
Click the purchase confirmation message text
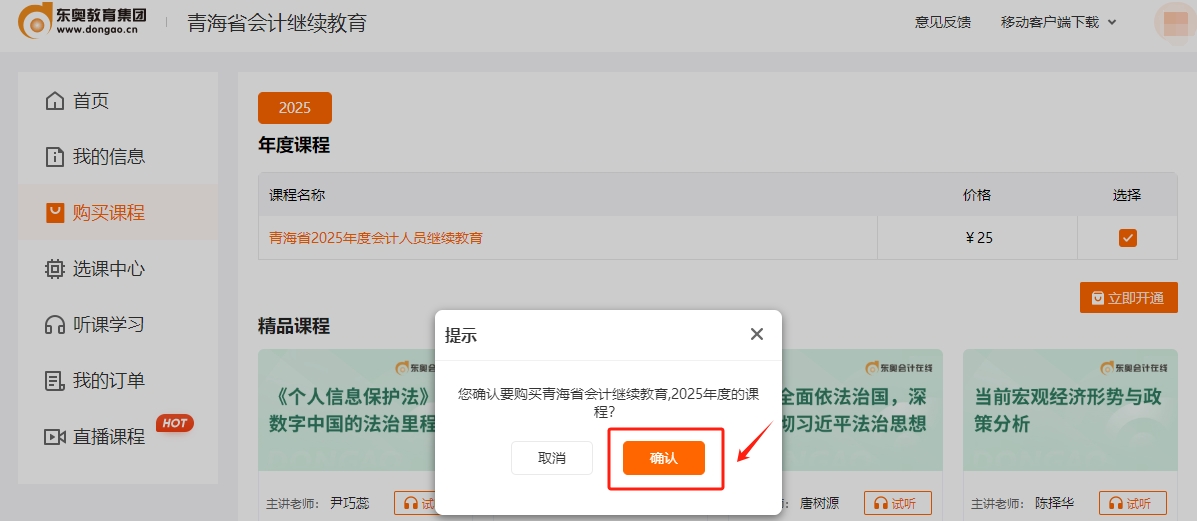tap(608, 403)
